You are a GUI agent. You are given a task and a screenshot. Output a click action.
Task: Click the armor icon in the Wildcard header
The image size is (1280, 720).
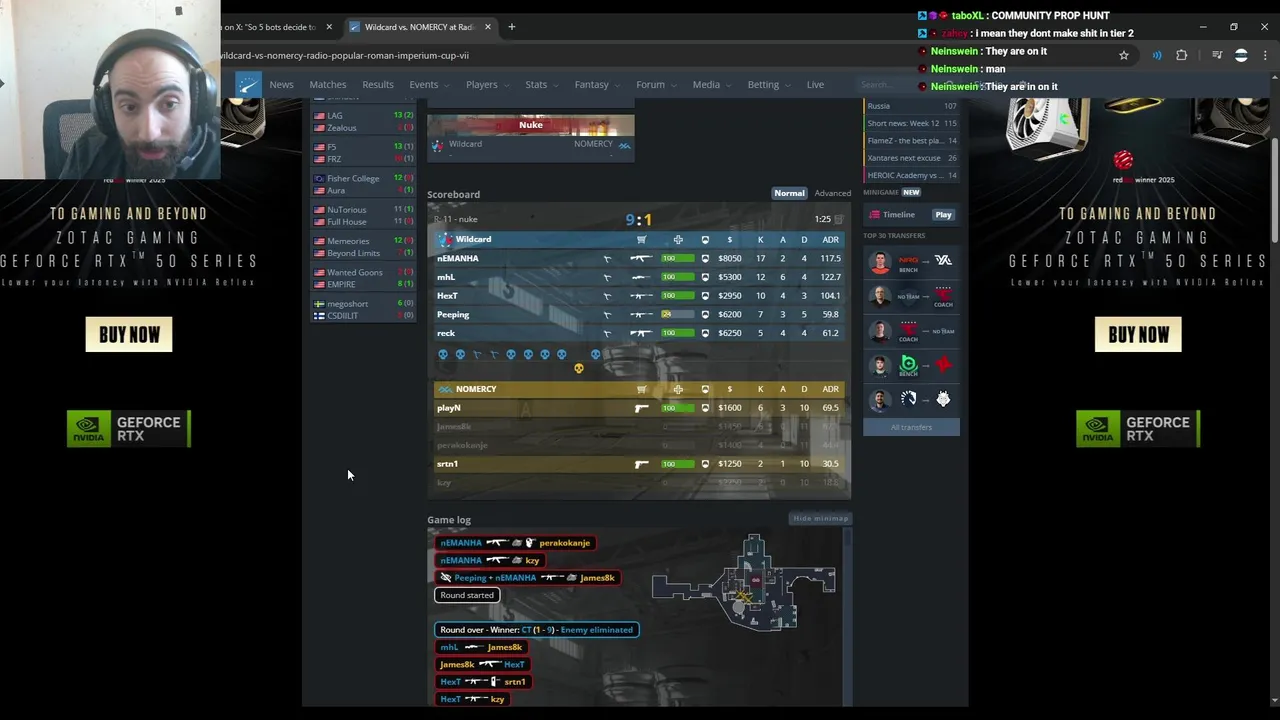705,240
